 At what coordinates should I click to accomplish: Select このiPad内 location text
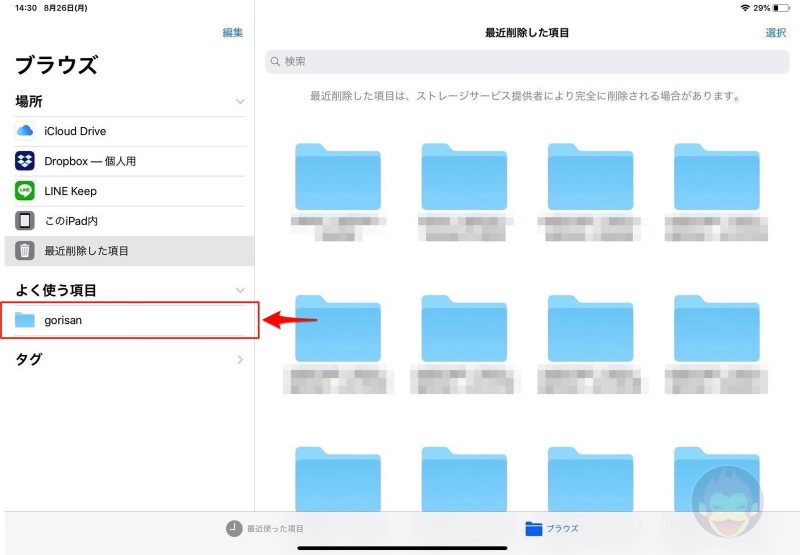click(71, 221)
